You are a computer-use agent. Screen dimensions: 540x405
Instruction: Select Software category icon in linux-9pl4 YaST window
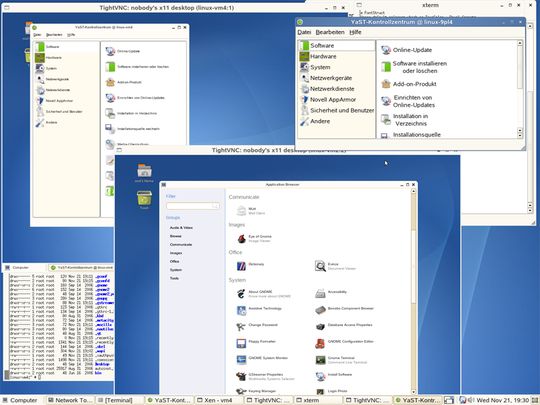(x=304, y=46)
